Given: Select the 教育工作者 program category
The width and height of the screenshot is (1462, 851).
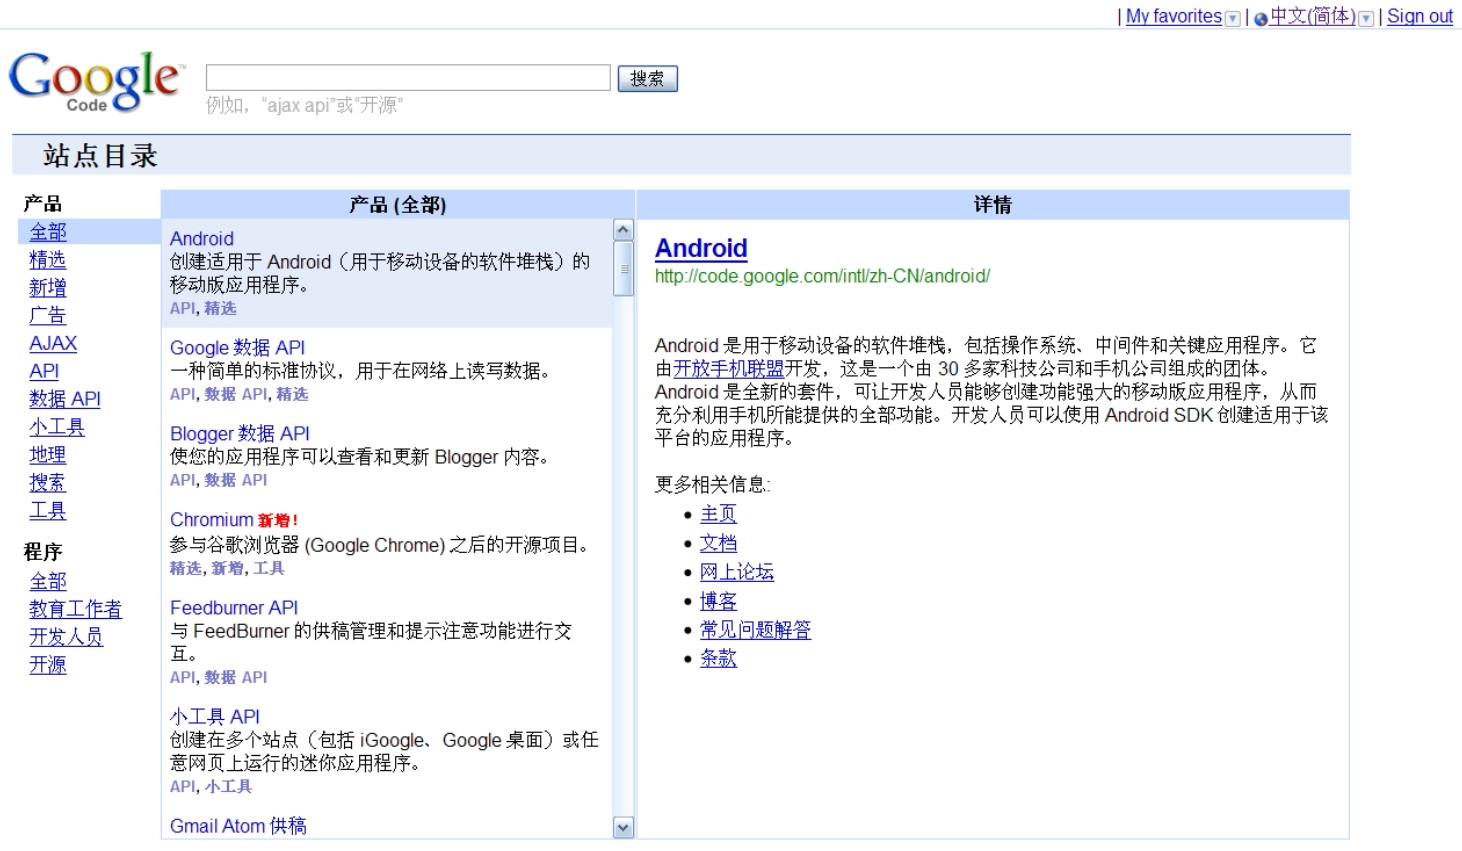Looking at the screenshot, I should coord(76,609).
